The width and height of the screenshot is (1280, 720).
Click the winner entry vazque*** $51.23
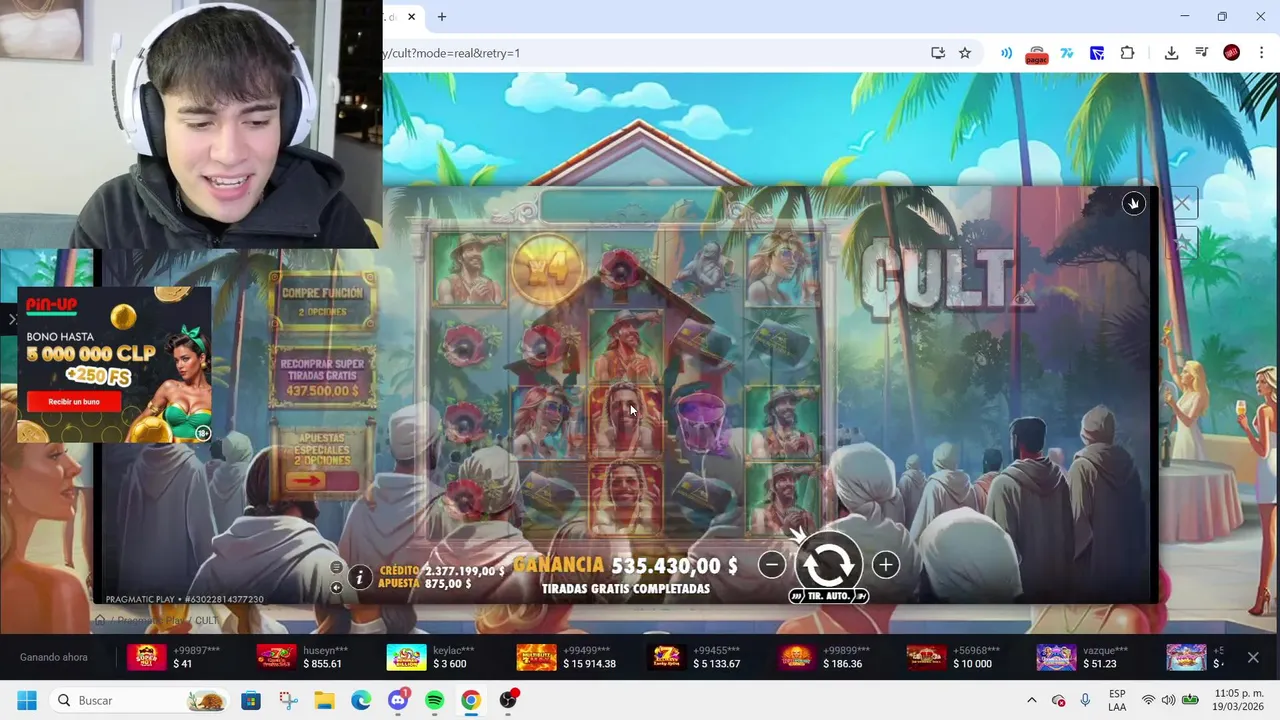(1083, 657)
